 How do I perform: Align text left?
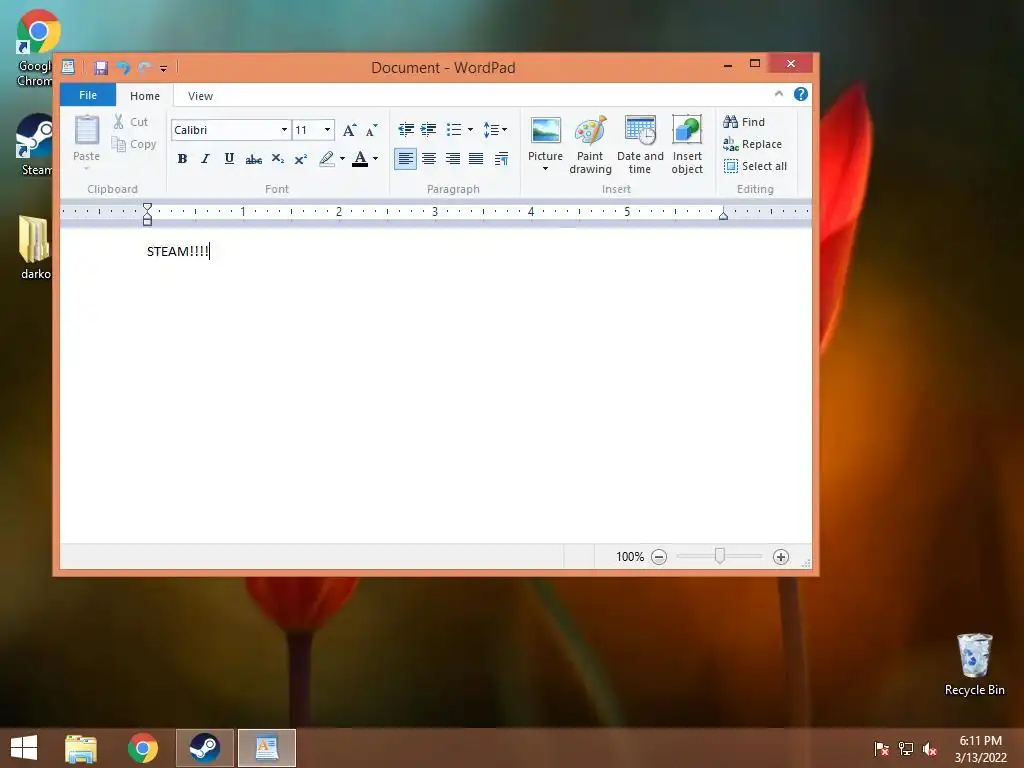tap(405, 159)
